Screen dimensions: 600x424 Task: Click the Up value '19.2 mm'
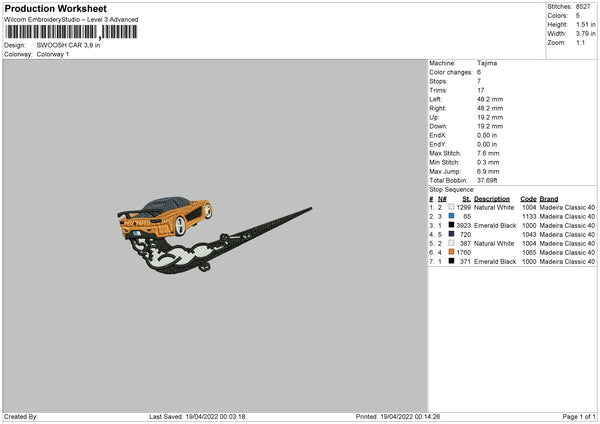tap(490, 117)
